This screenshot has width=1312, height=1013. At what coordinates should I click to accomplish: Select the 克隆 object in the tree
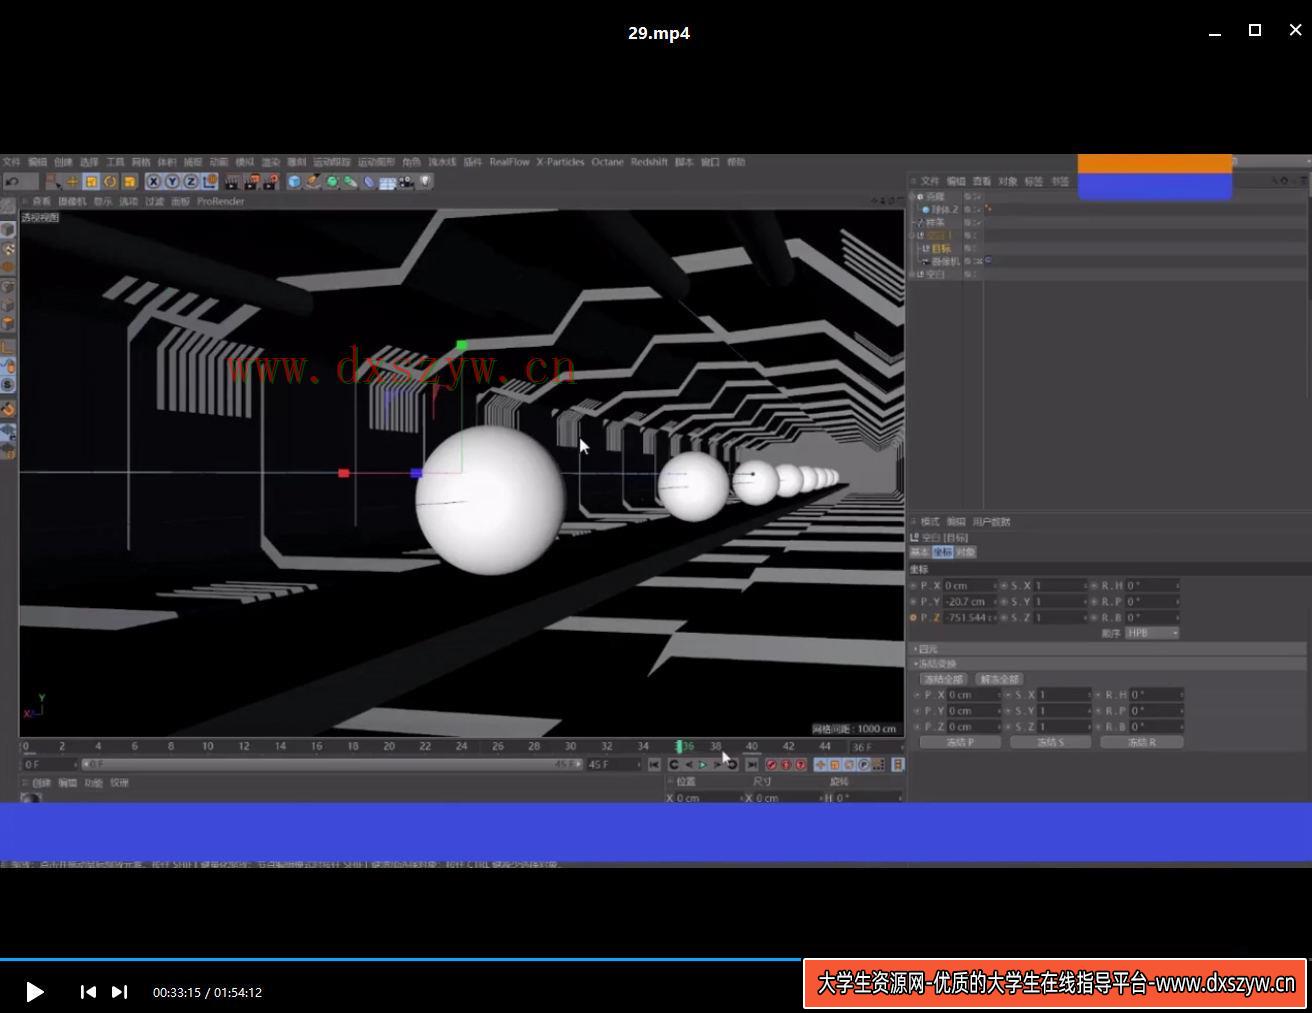935,197
